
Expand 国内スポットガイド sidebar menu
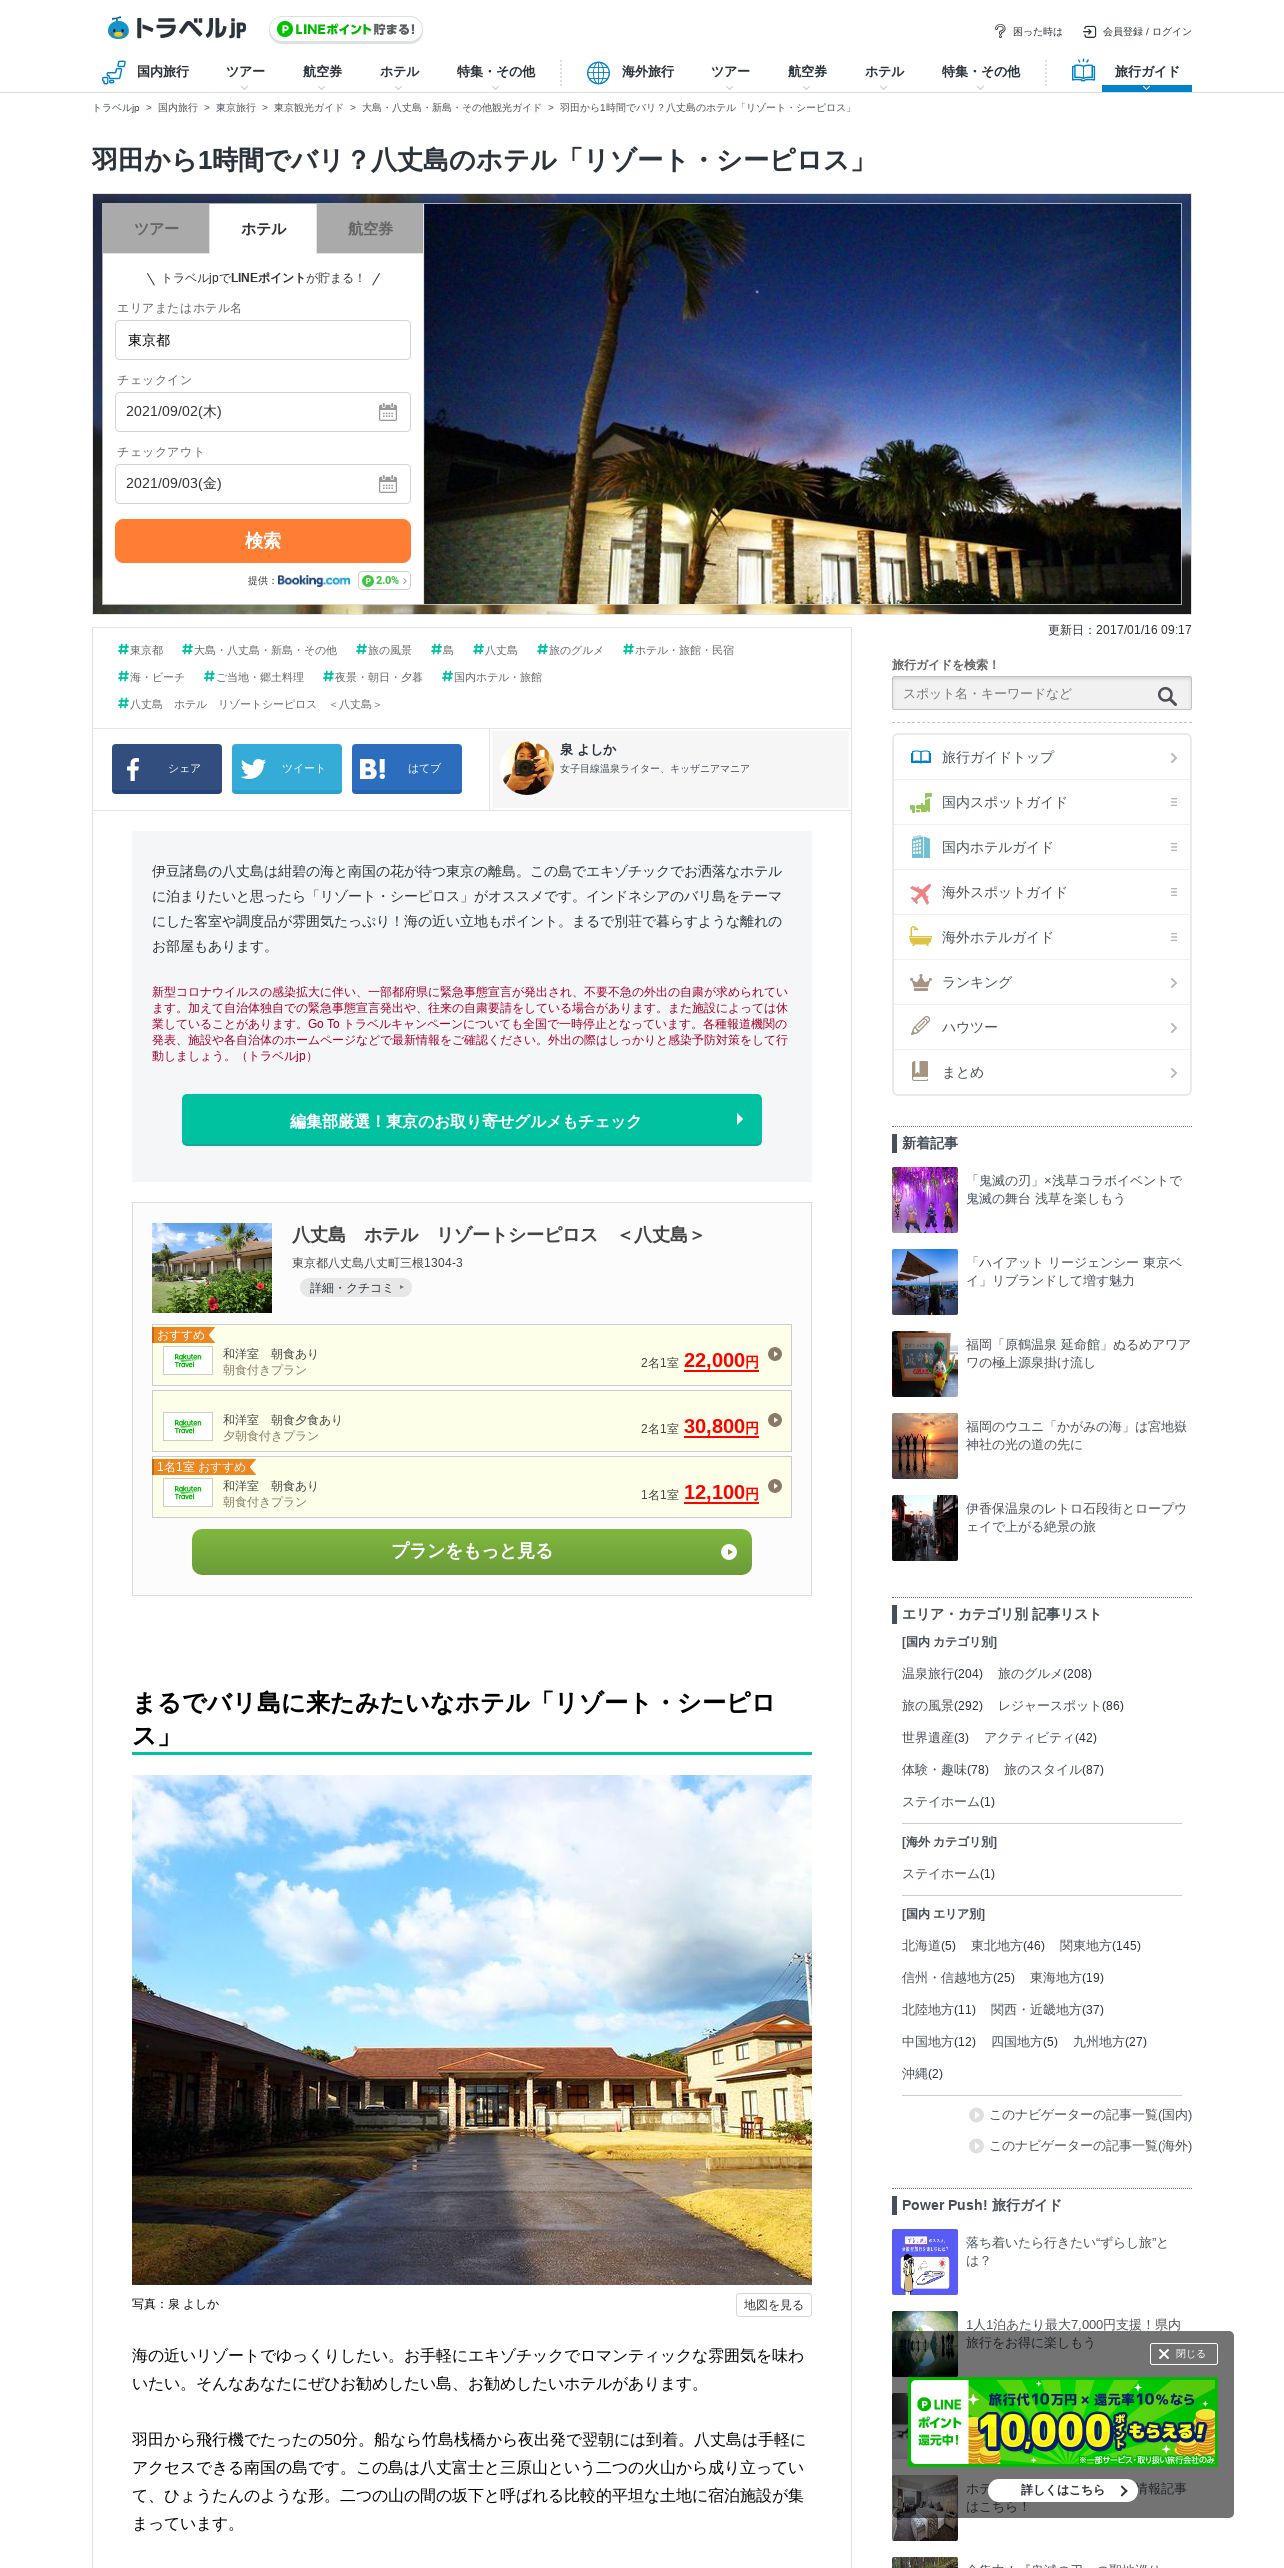pos(1042,802)
